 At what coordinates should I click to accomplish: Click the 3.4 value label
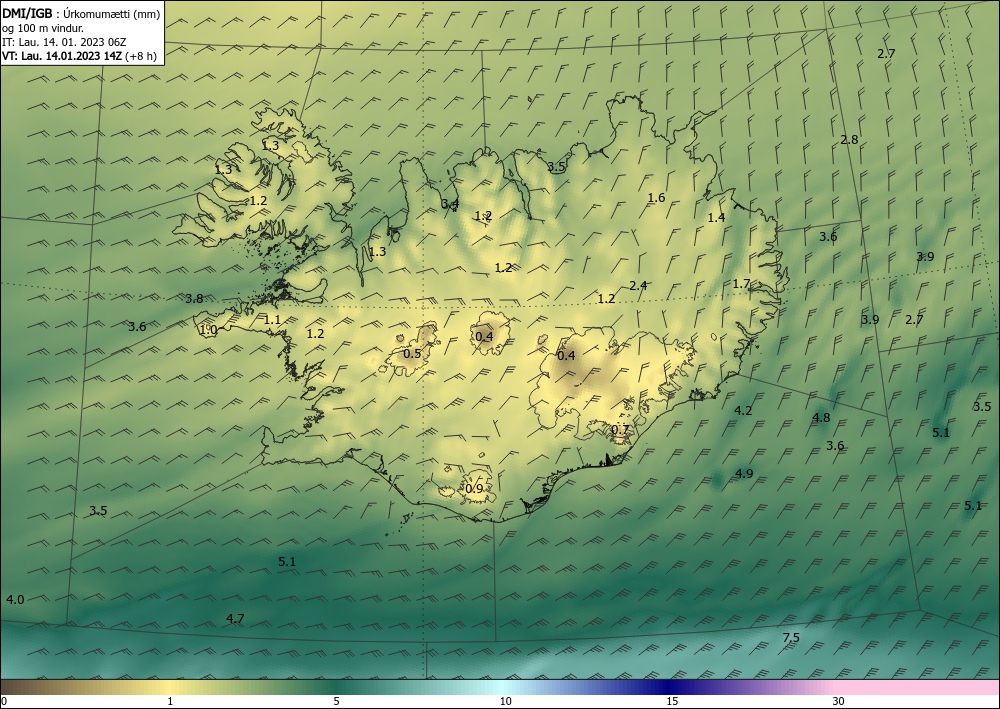(x=450, y=203)
